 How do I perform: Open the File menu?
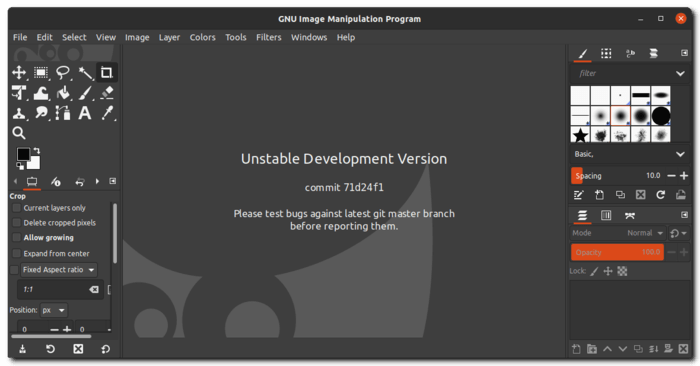point(20,37)
